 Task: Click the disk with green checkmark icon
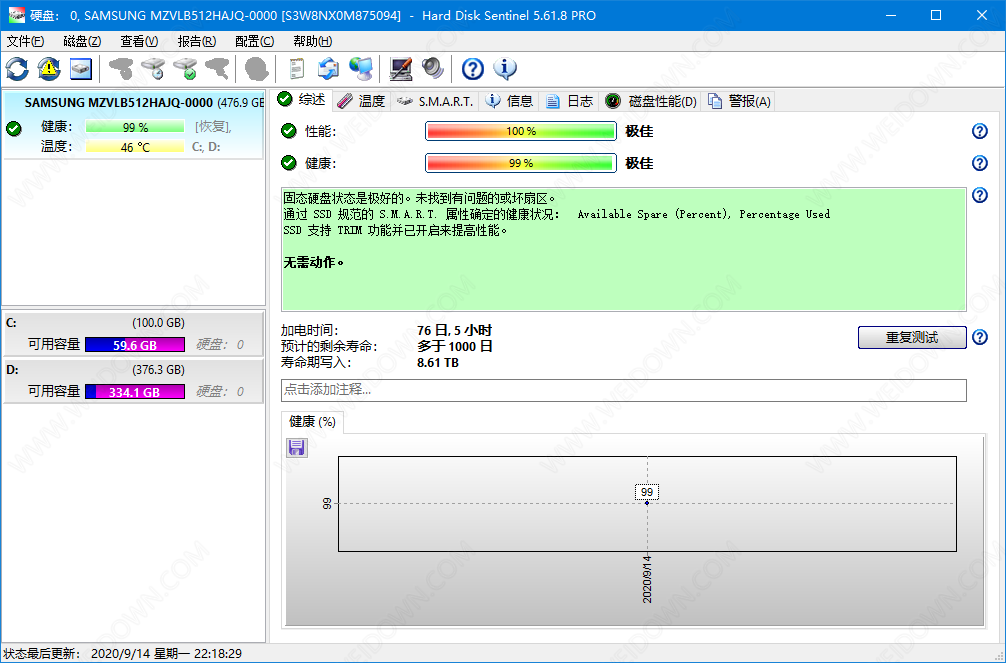(185, 69)
